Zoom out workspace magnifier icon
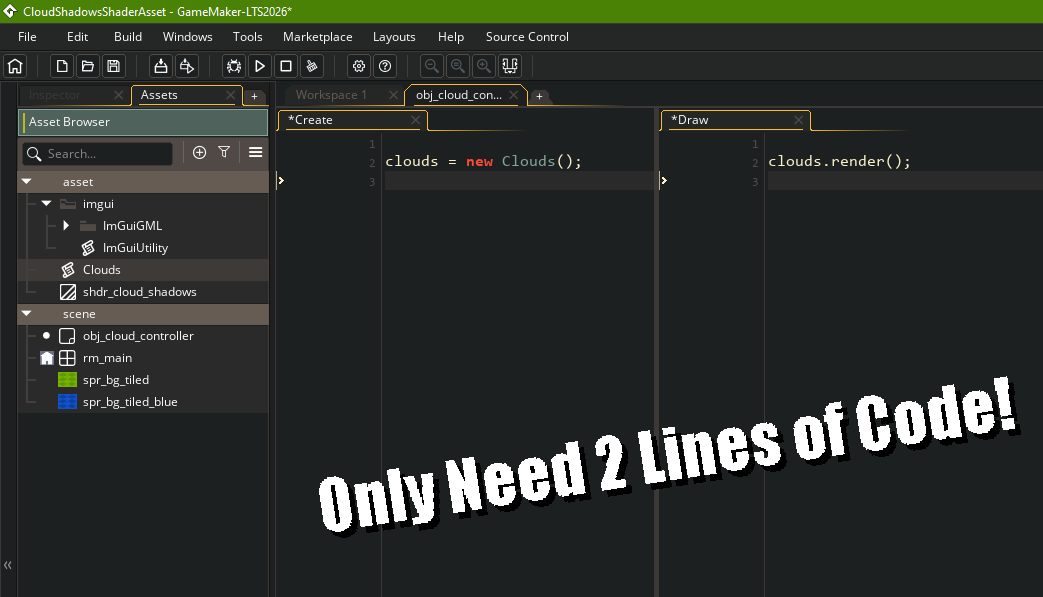This screenshot has width=1043, height=597. click(432, 66)
